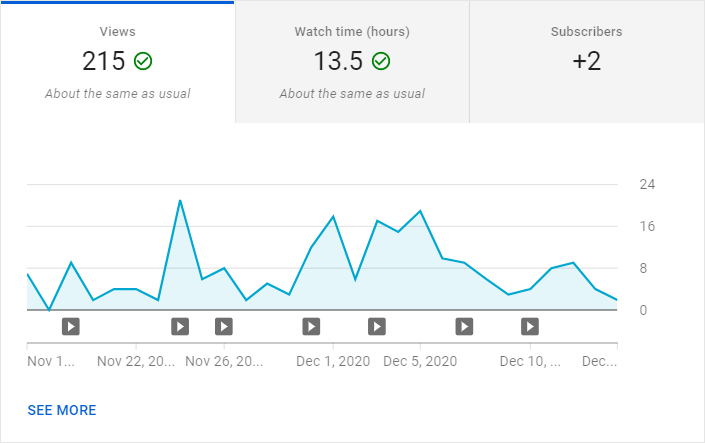Click the highest peak of the views line
705x443 pixels.
click(180, 201)
